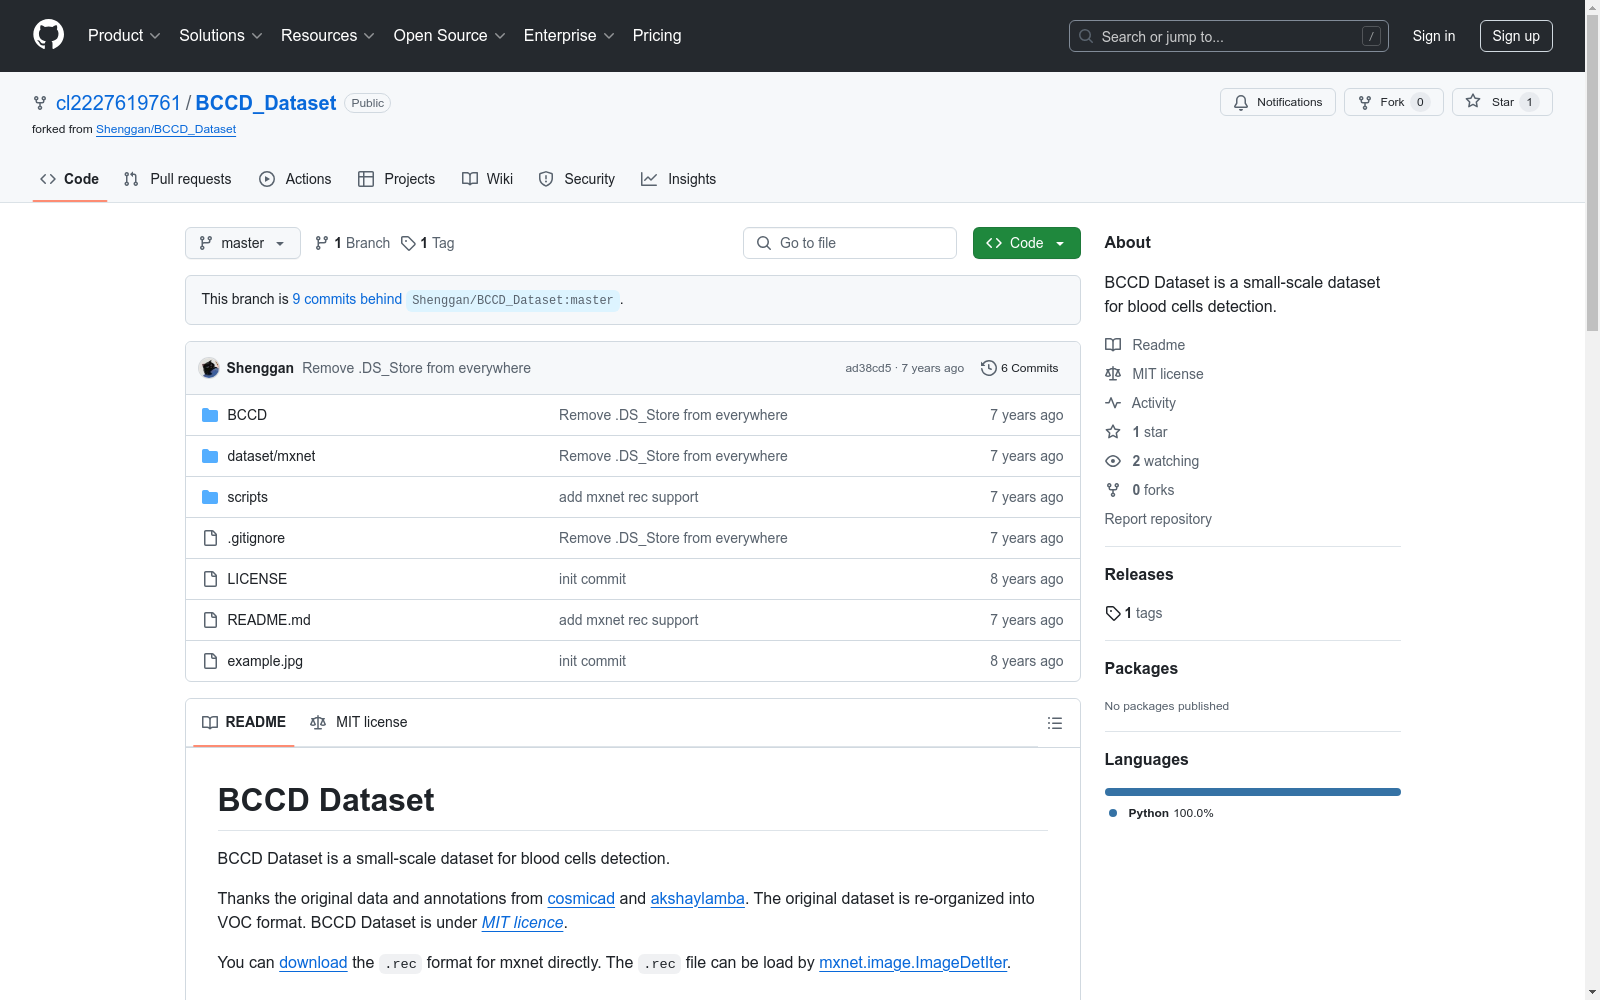
Task: Open the BCCD folder
Action: (x=247, y=415)
